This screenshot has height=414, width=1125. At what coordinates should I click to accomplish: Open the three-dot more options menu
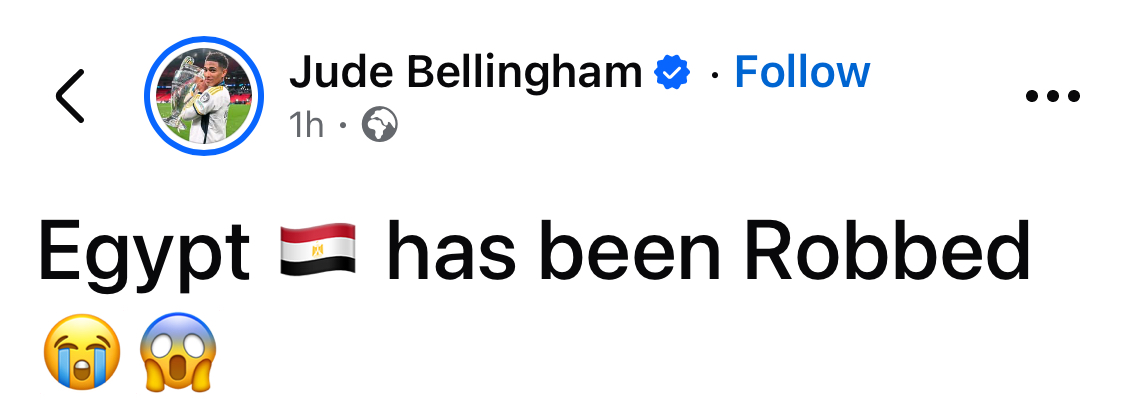point(1053,95)
